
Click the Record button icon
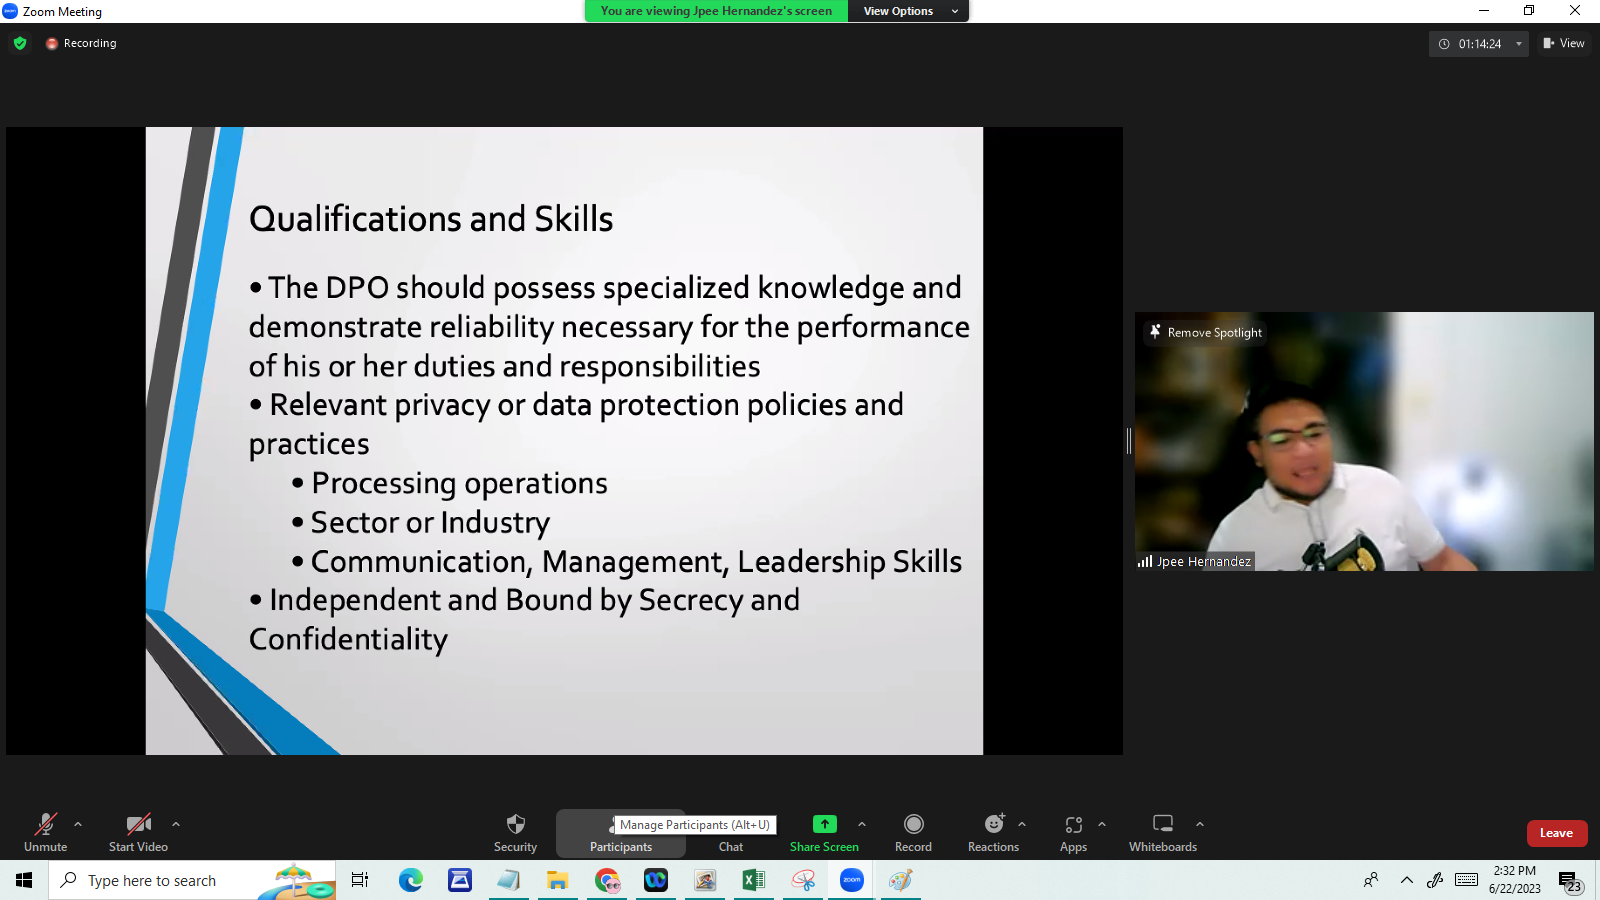click(x=913, y=824)
